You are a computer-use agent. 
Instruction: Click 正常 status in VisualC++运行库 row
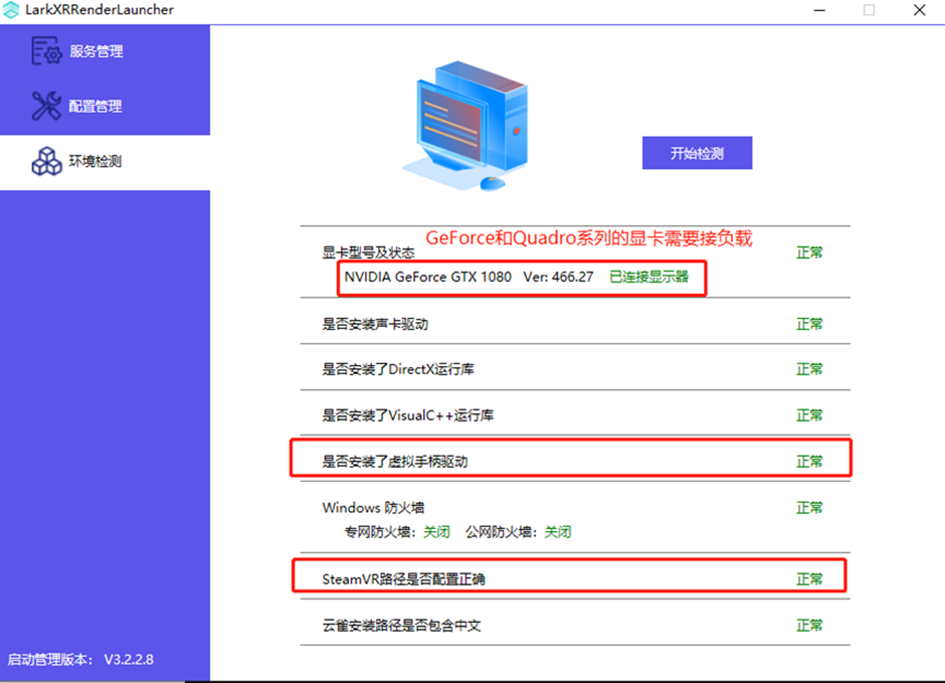(809, 415)
